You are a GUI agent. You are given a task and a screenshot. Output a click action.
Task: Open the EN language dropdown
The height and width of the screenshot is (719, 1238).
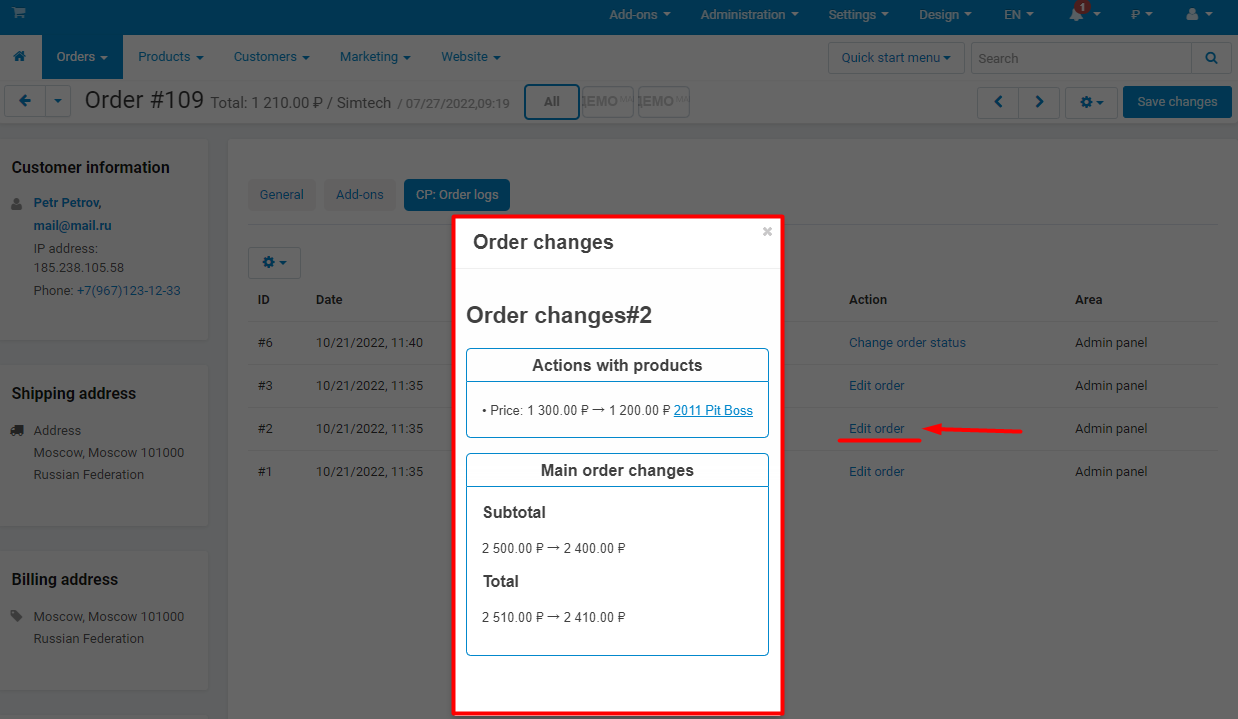point(1019,15)
